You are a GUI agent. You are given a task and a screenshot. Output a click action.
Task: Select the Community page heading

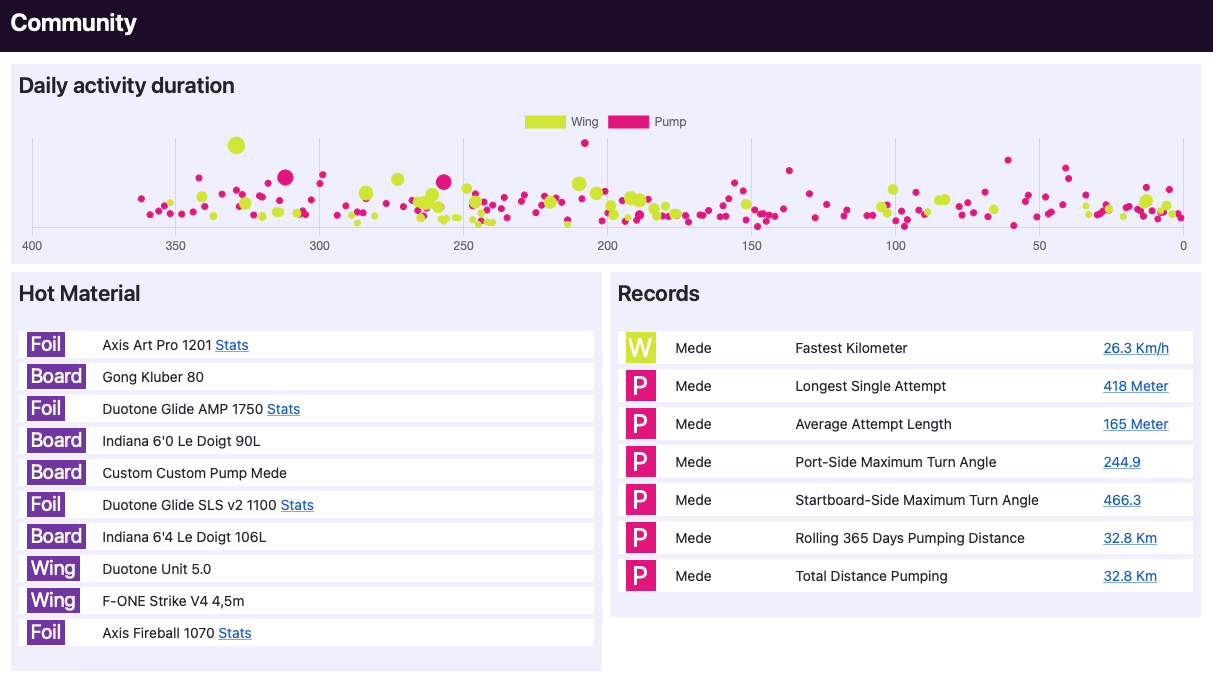[74, 23]
